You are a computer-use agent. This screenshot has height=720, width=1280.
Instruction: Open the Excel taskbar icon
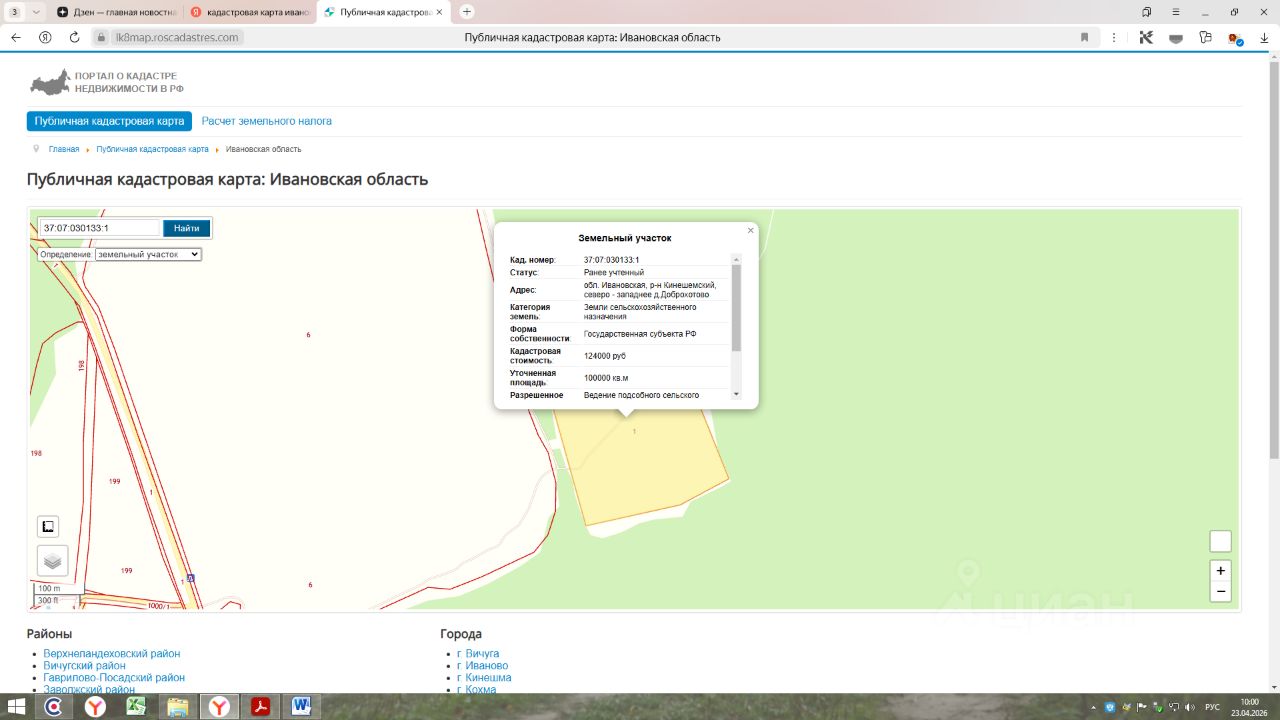(136, 707)
